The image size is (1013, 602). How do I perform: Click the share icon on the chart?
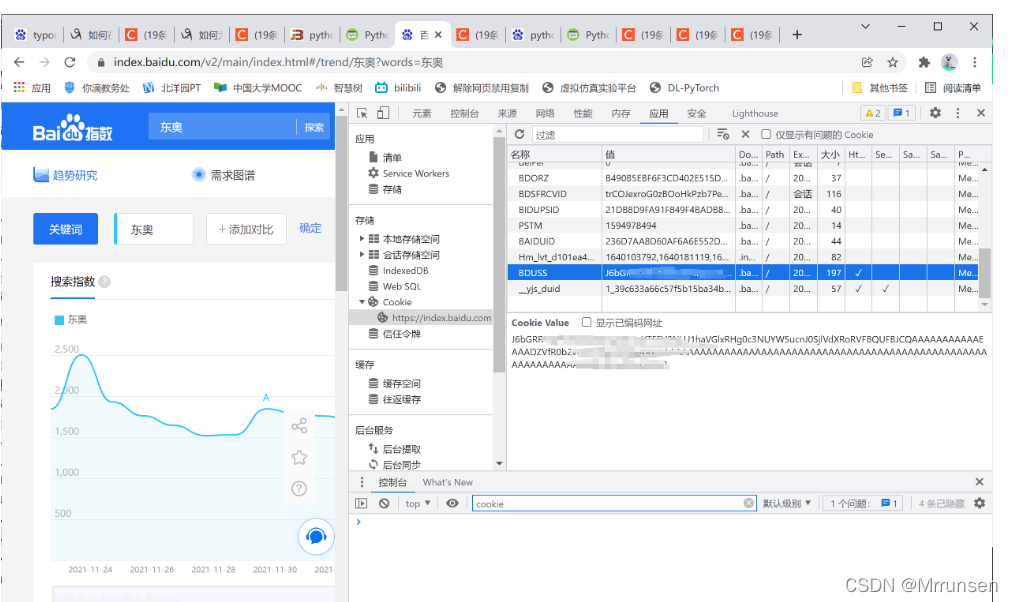click(299, 426)
